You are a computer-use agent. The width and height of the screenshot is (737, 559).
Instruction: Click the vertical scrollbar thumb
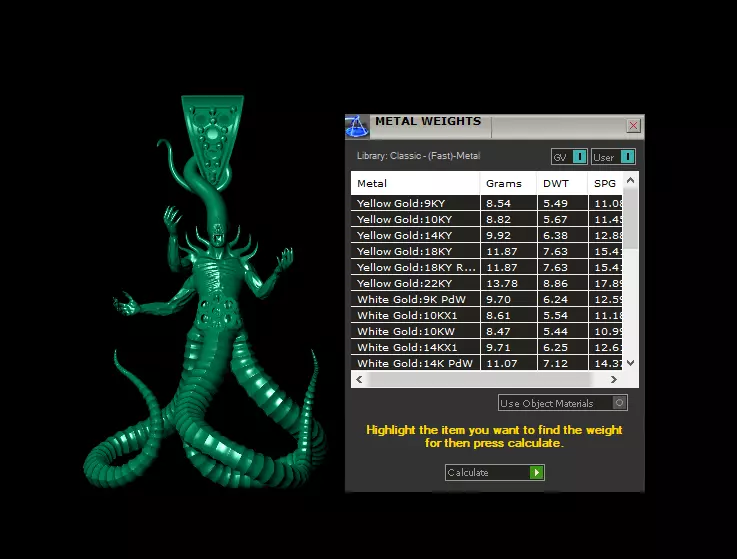631,218
